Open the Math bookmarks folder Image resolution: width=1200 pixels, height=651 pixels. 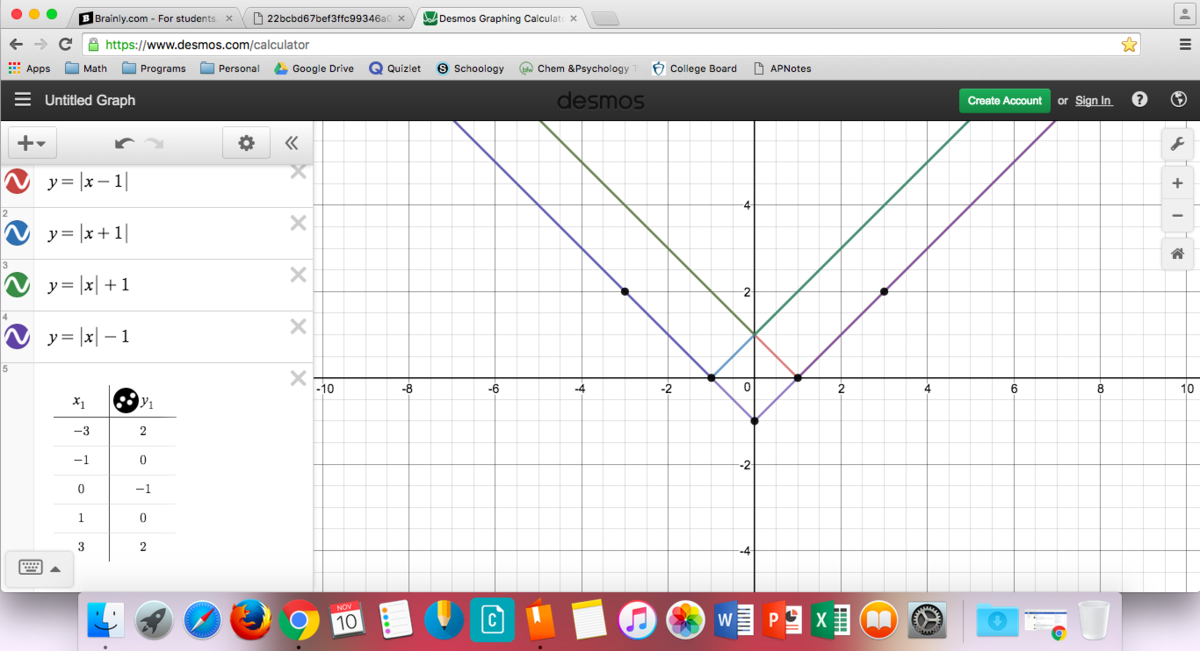tap(86, 68)
